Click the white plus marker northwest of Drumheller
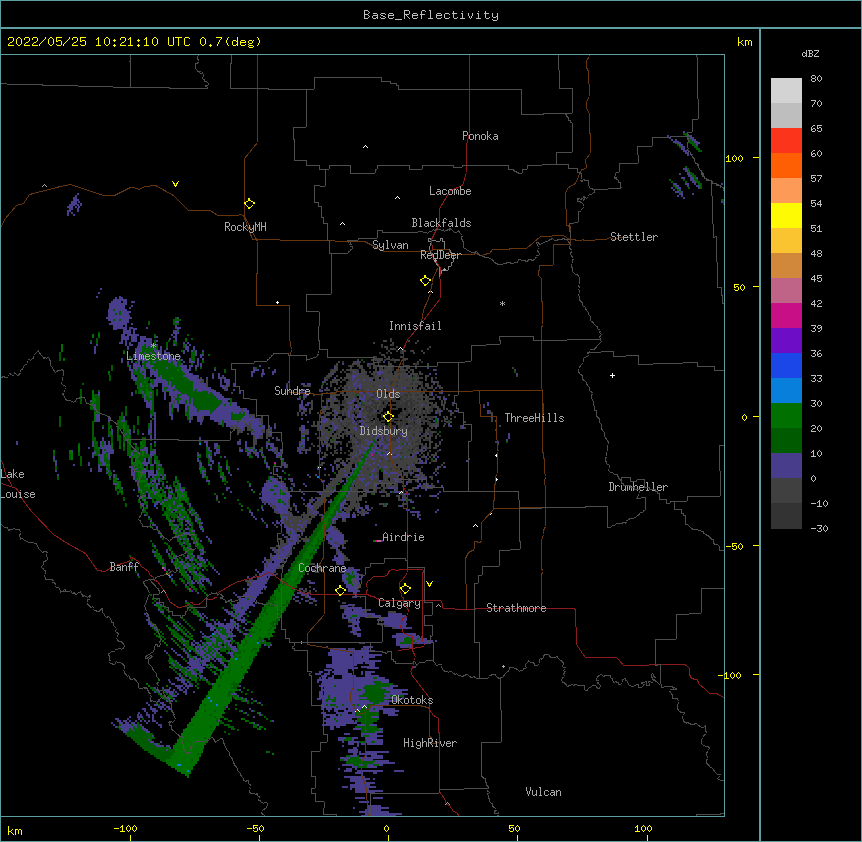 (612, 375)
